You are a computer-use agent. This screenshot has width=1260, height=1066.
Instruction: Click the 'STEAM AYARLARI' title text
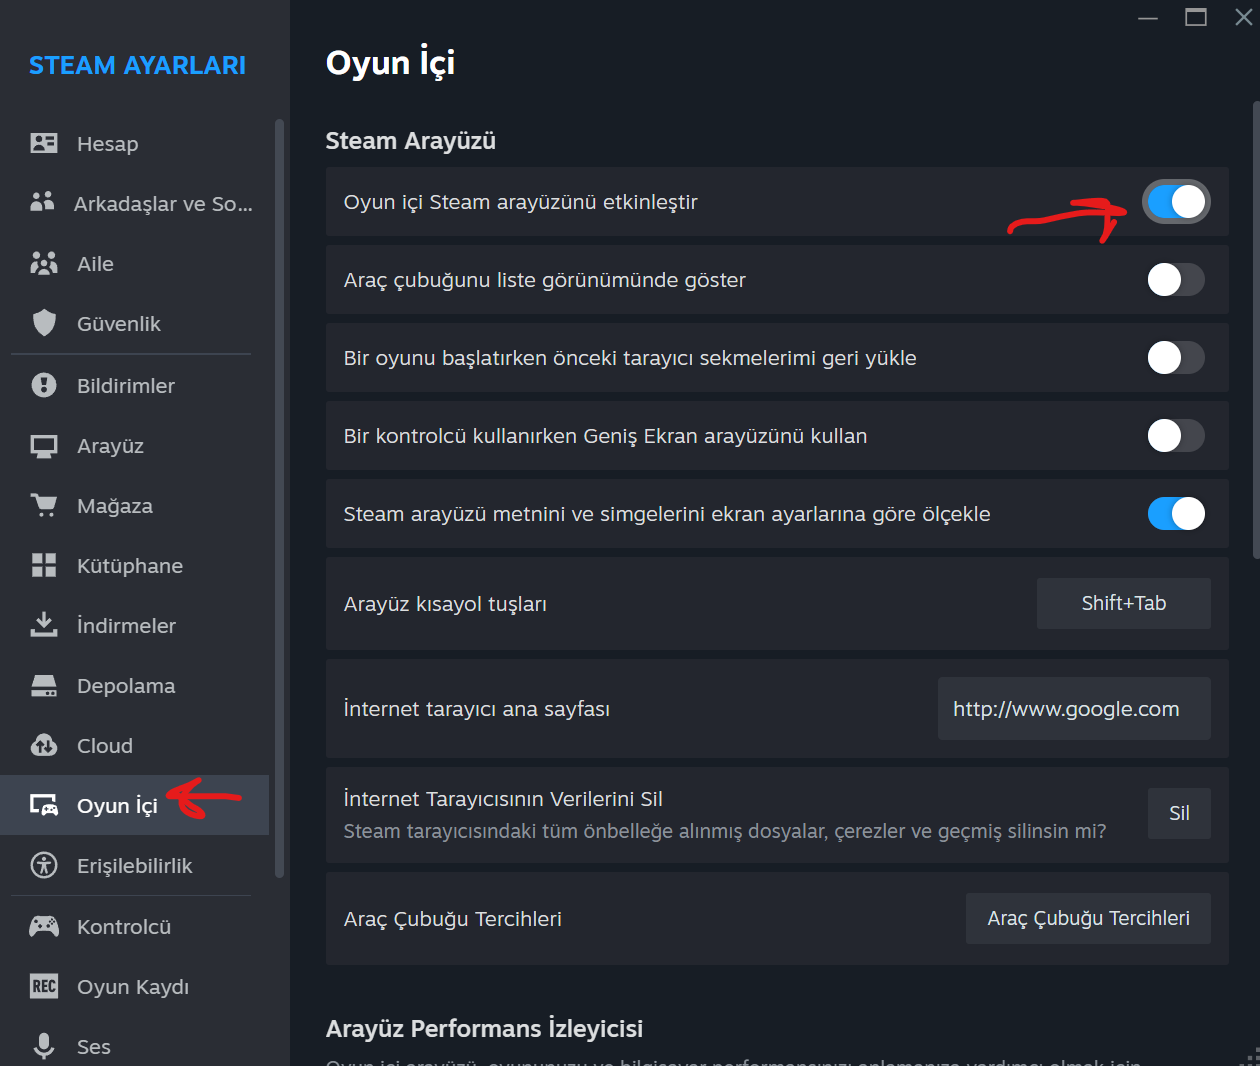137,65
